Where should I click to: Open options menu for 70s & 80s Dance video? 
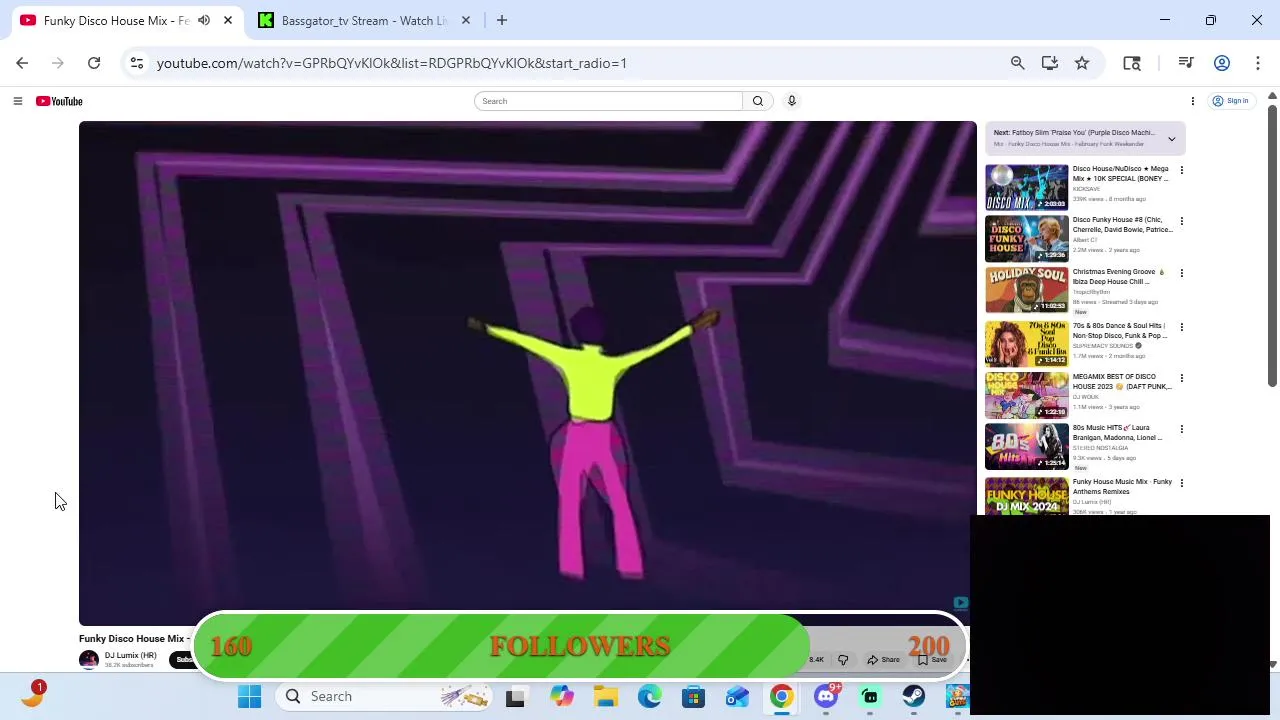1181,327
